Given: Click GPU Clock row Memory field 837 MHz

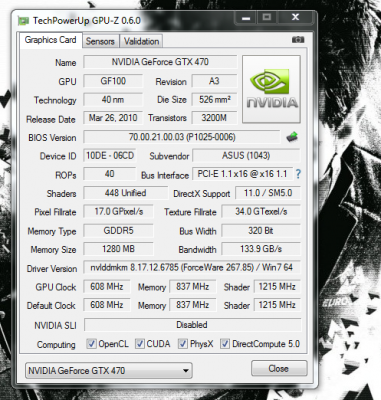Looking at the screenshot, I should pyautogui.click(x=193, y=287).
